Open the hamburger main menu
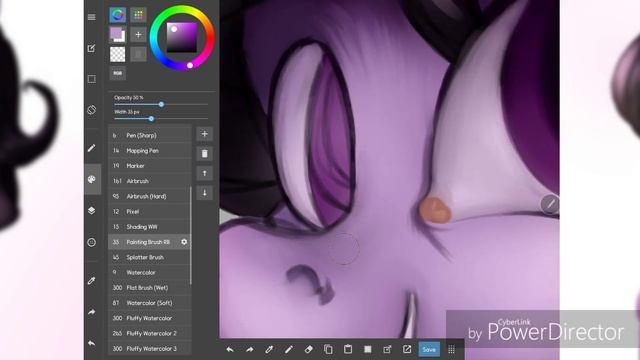640x360 pixels. pos(91,17)
